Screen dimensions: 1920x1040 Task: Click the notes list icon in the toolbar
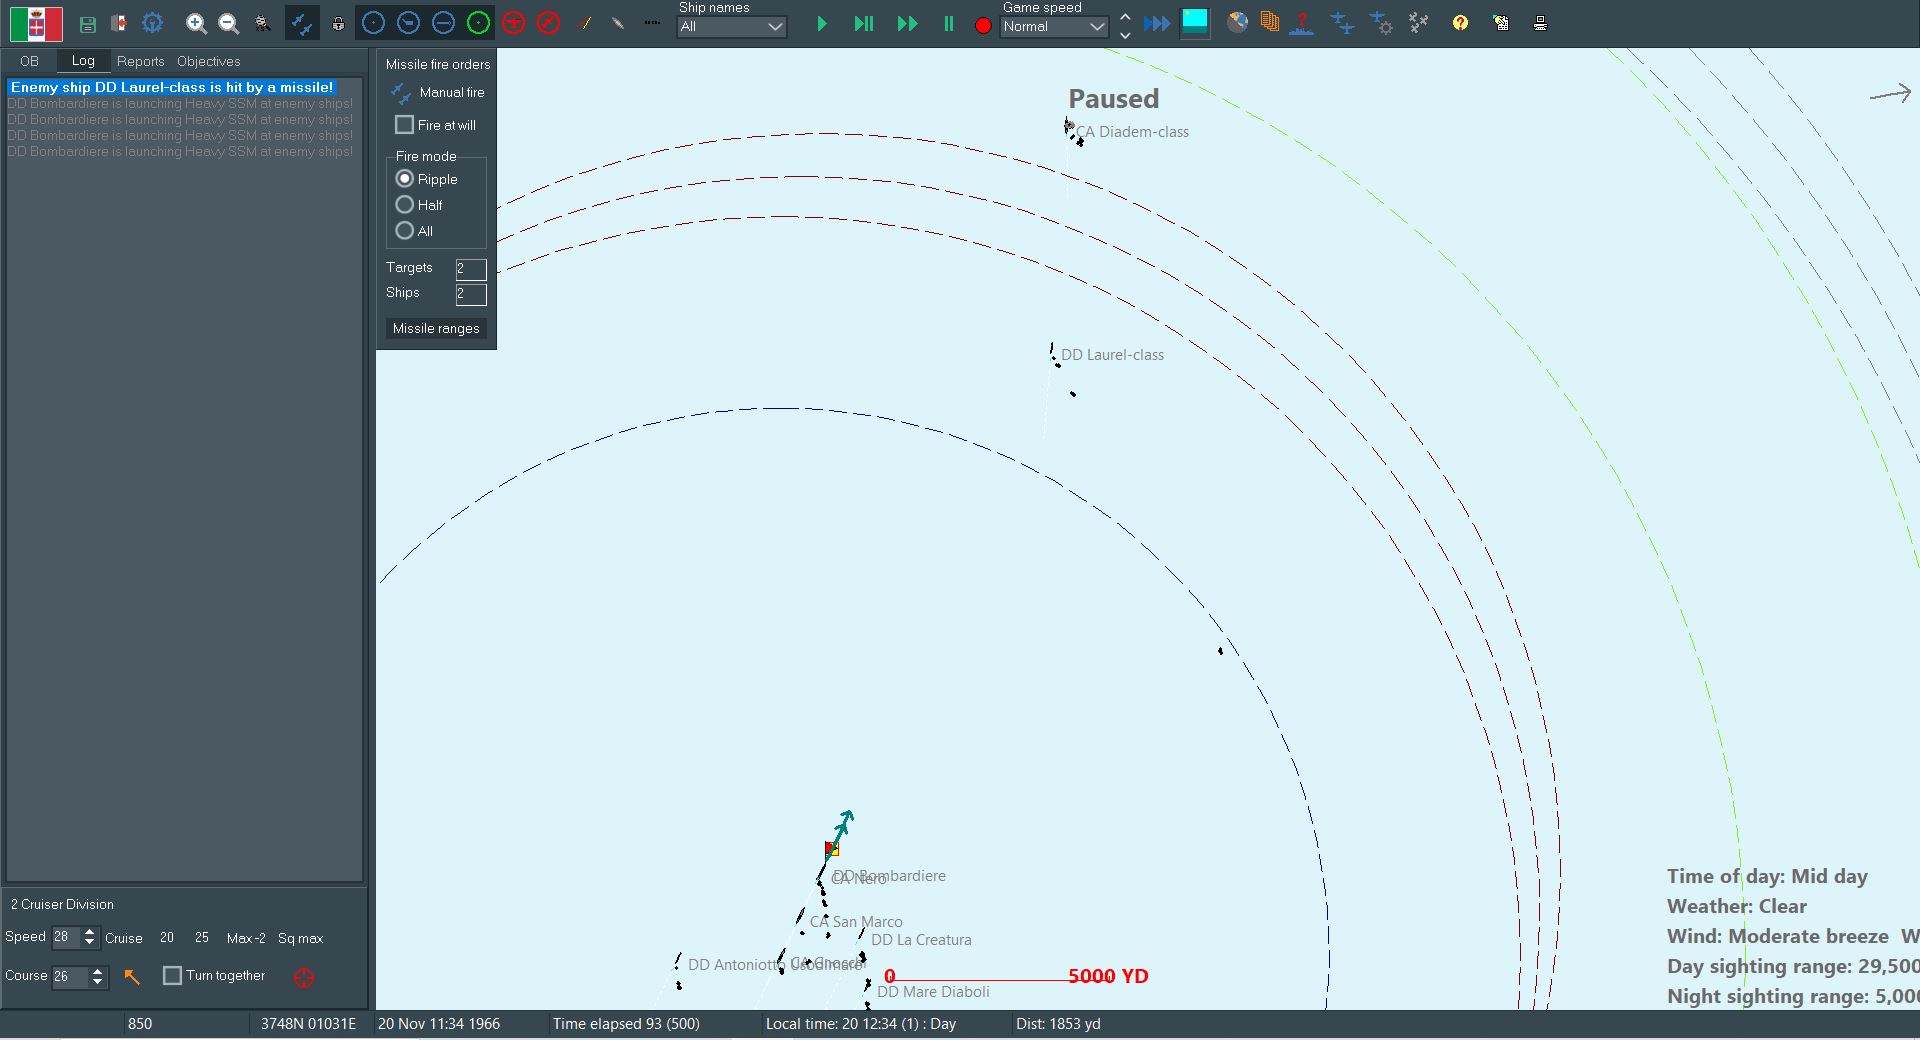point(1501,23)
